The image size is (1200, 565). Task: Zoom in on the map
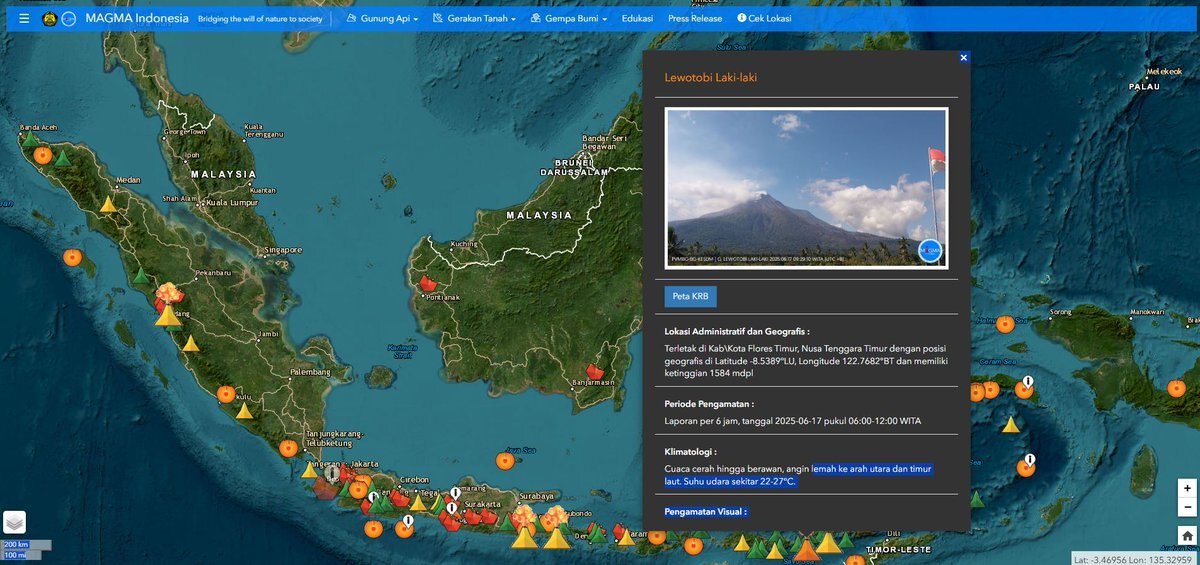click(x=1187, y=489)
